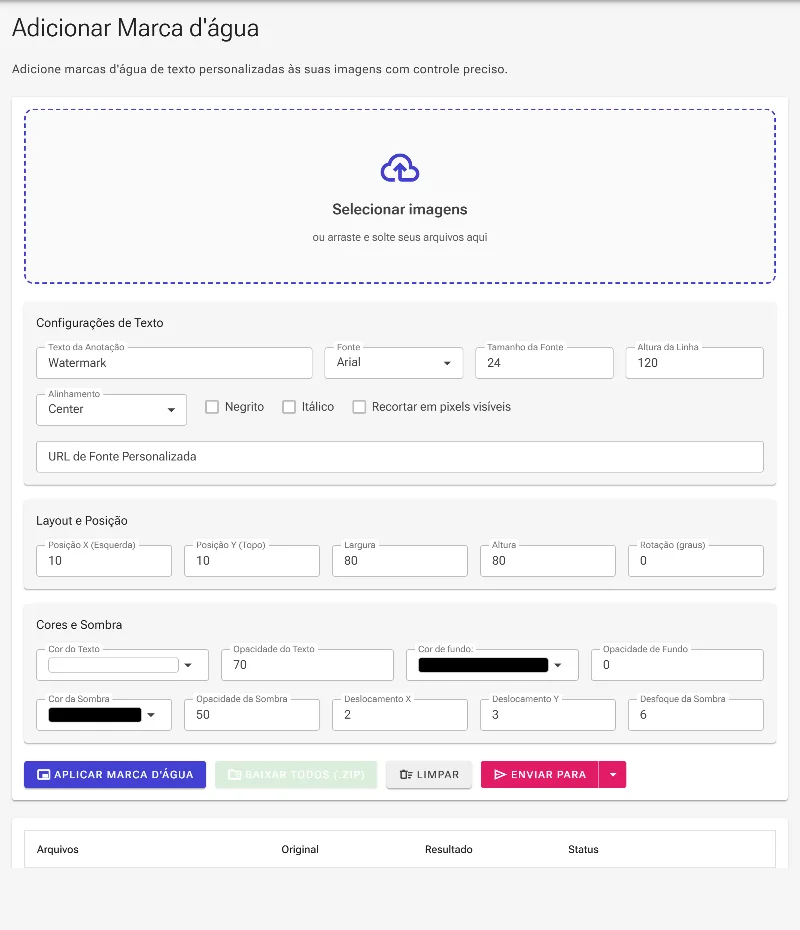Click the icon on Aplicar Marca d'Água button

(43, 775)
